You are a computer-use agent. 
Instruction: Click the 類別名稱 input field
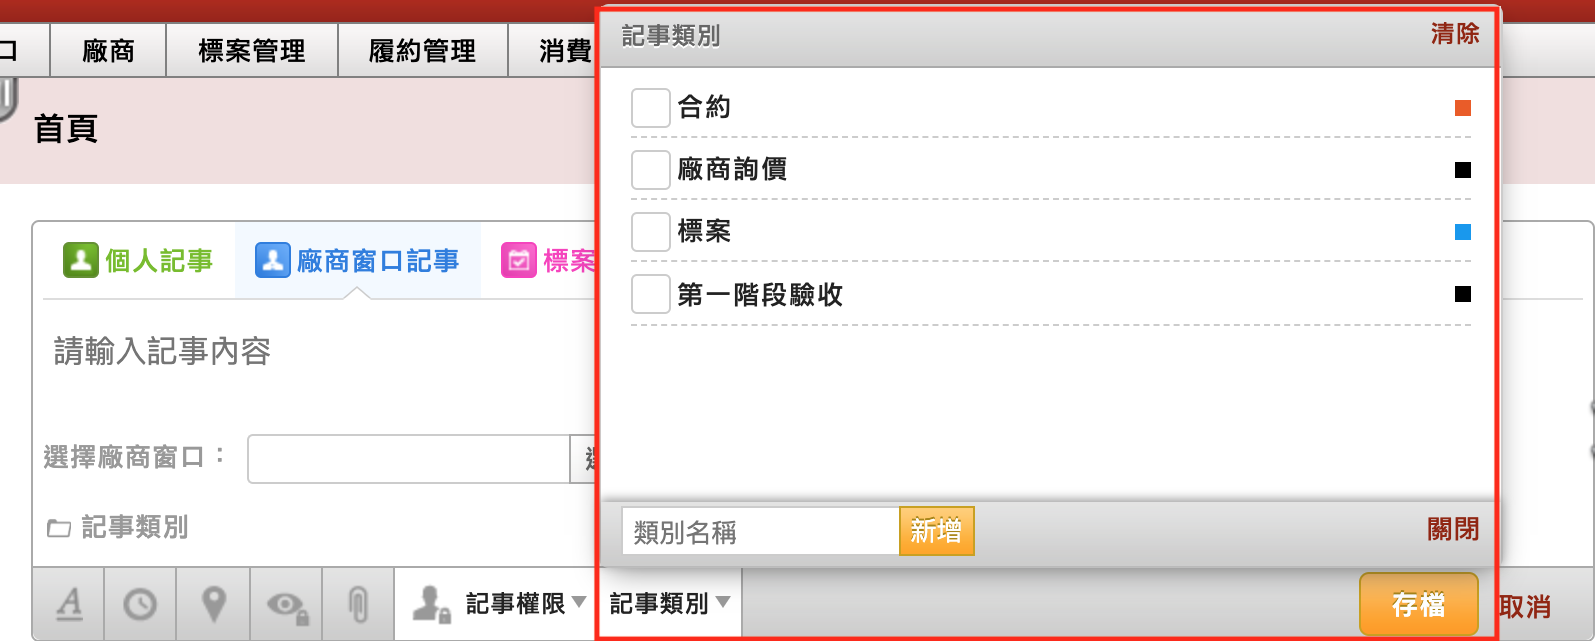pos(761,531)
